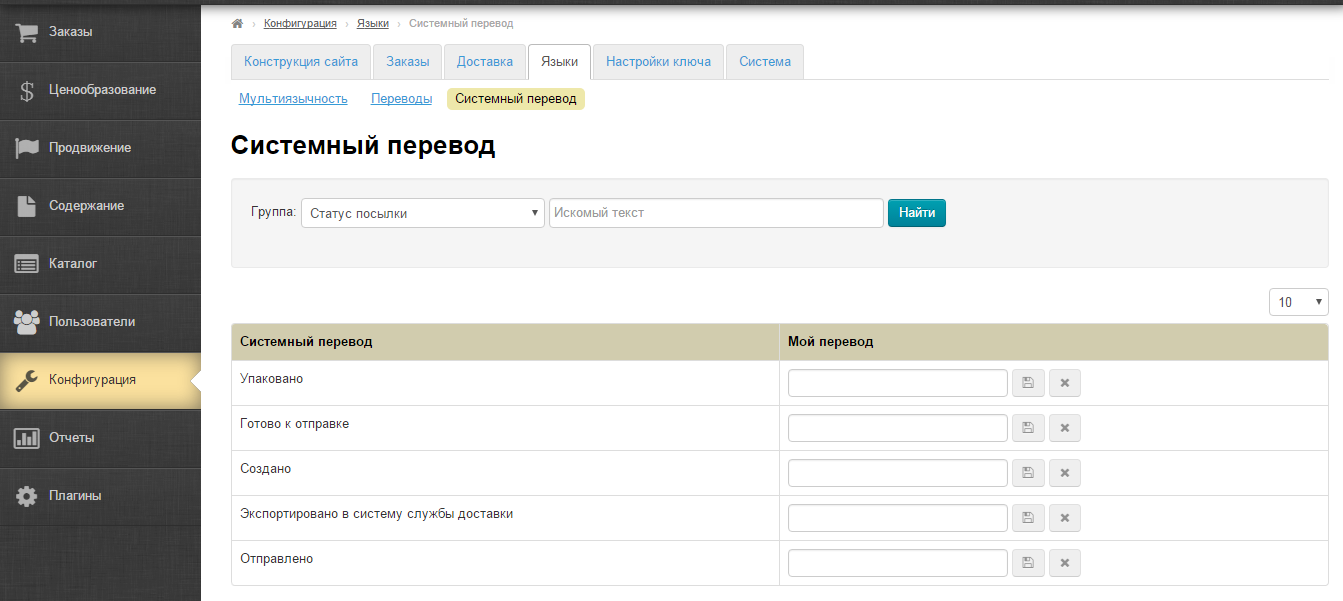The width and height of the screenshot is (1343, 601).
Task: Focus translation field for Готово к отправке
Action: [x=898, y=428]
